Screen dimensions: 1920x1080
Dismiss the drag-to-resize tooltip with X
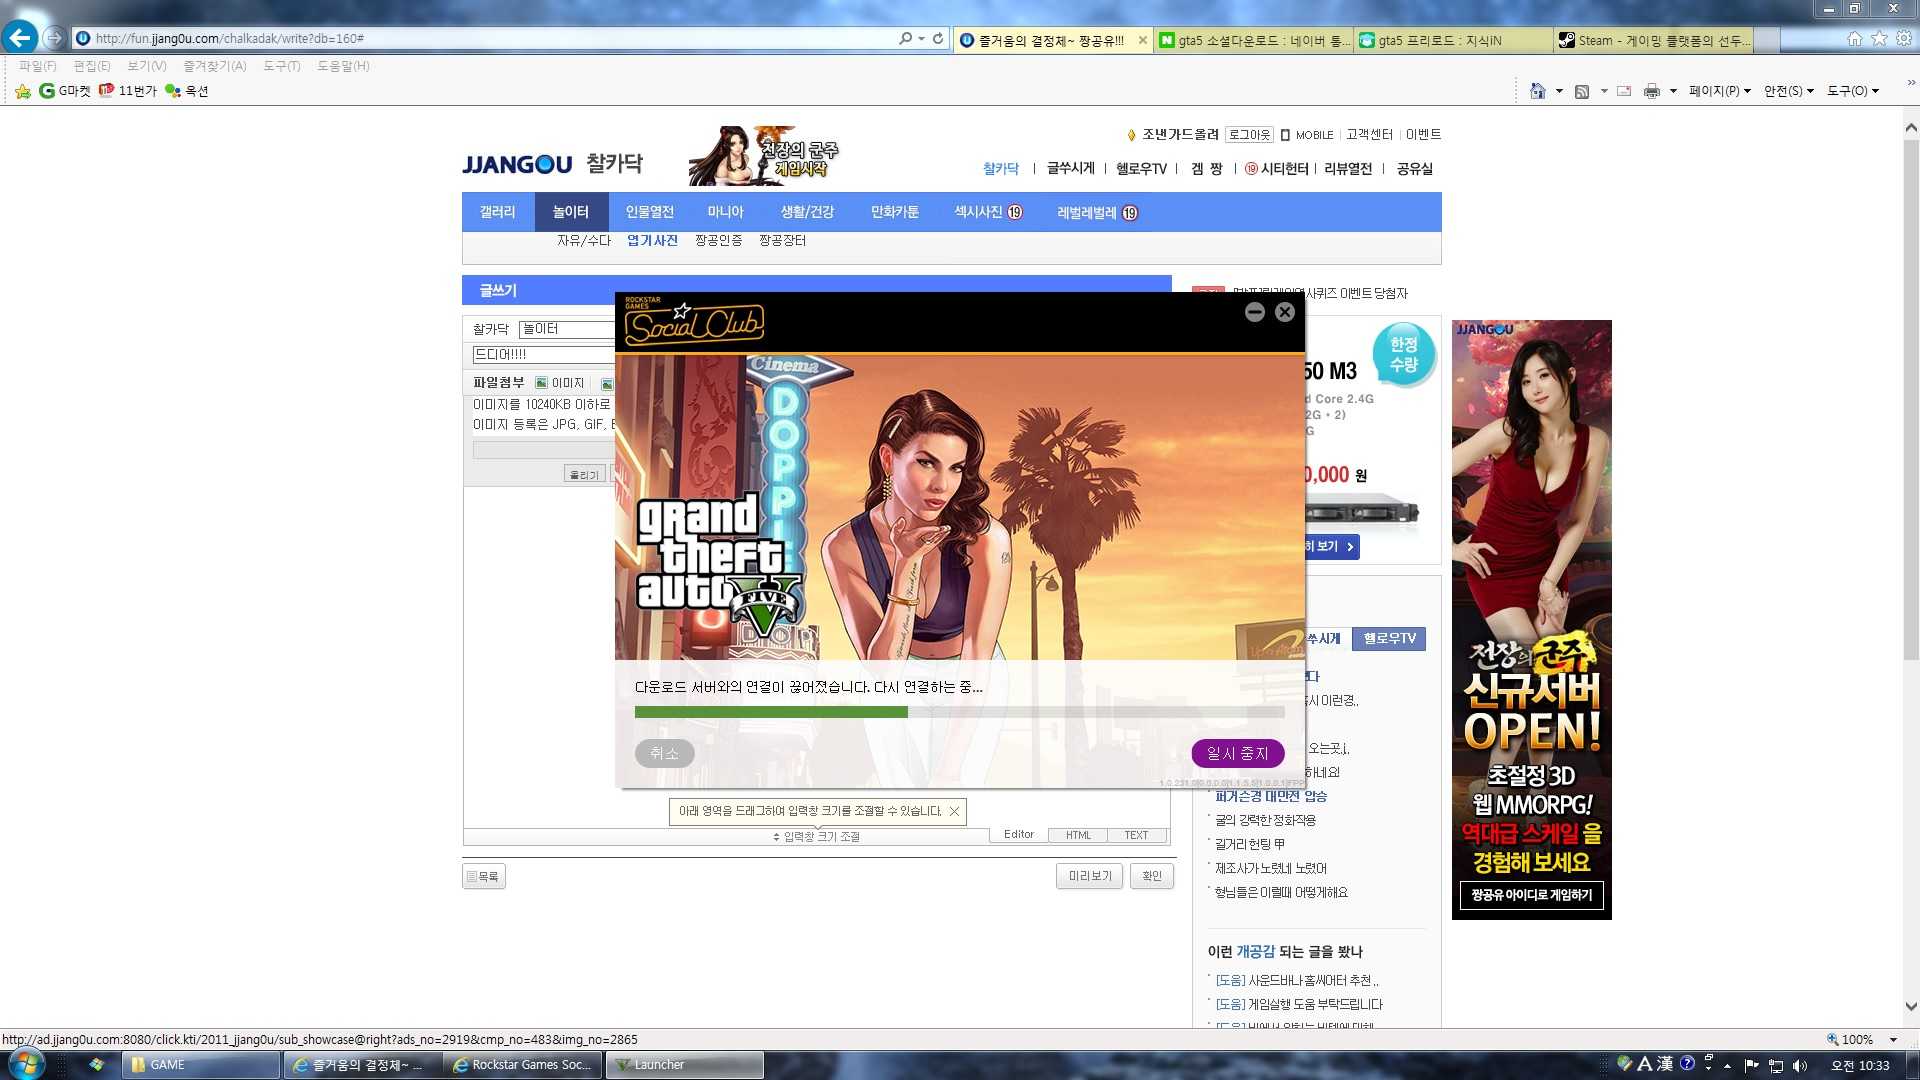(x=954, y=811)
